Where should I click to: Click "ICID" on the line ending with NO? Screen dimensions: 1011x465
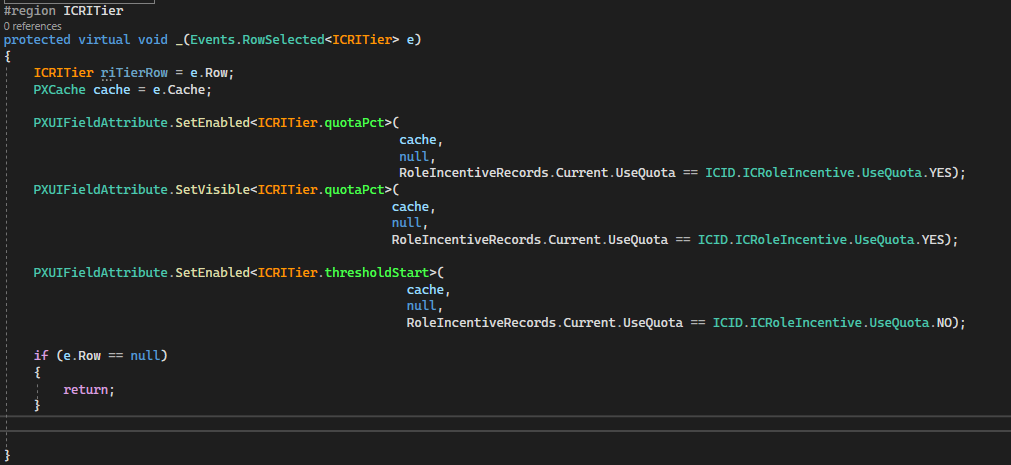click(727, 322)
